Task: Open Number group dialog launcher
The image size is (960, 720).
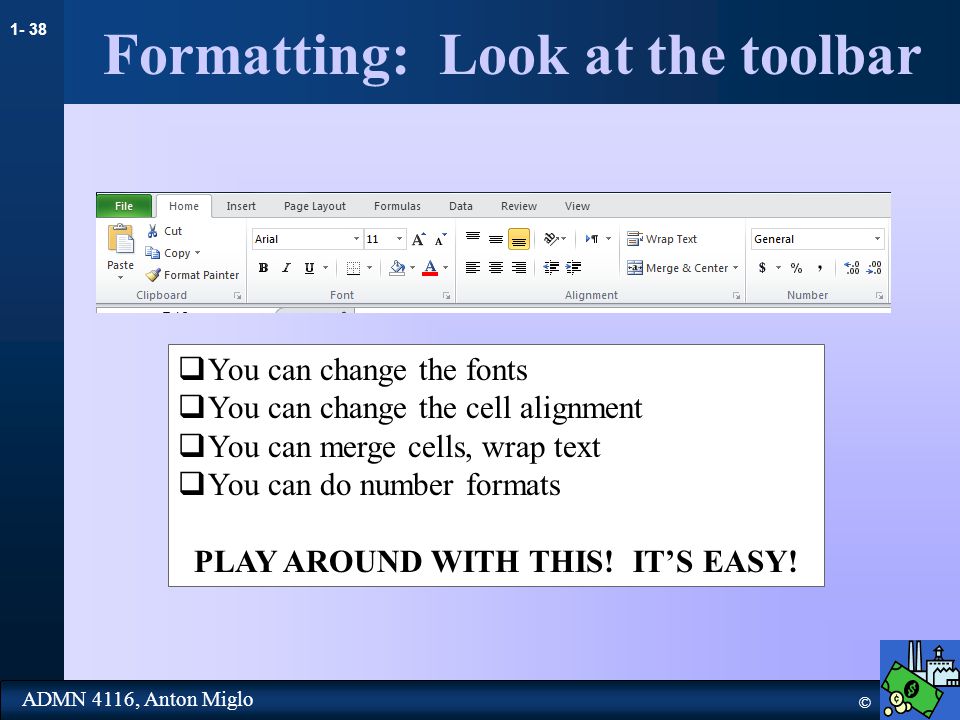Action: click(x=879, y=296)
